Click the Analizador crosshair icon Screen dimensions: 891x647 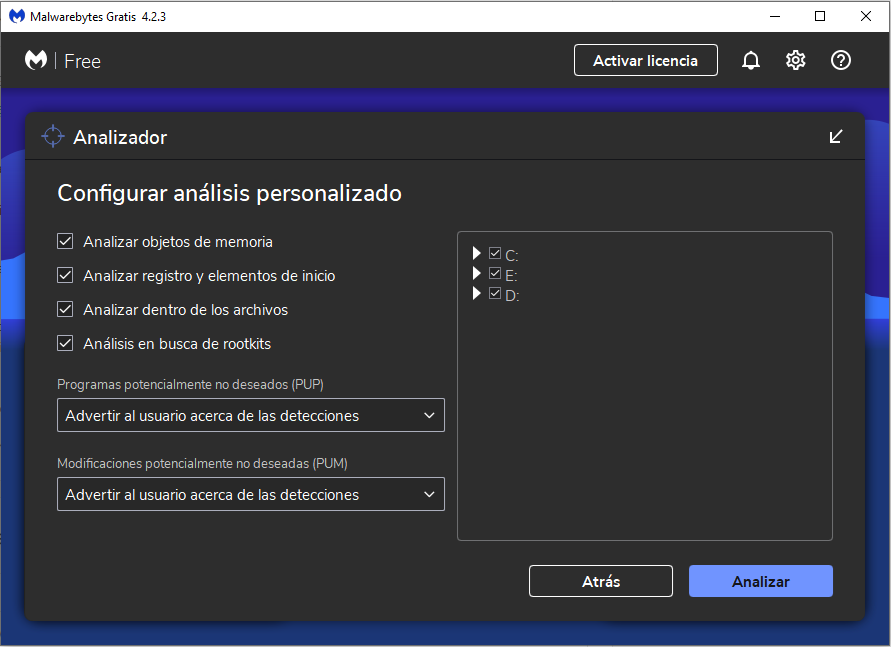coord(53,136)
